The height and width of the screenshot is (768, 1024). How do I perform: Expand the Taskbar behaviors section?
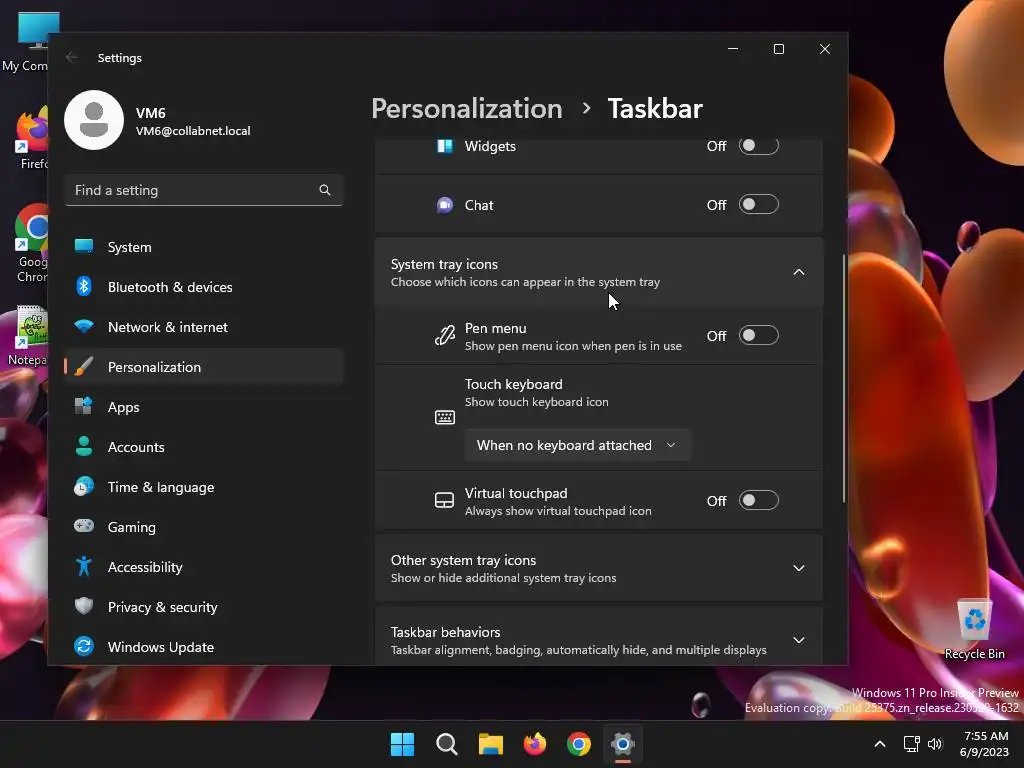[799, 640]
